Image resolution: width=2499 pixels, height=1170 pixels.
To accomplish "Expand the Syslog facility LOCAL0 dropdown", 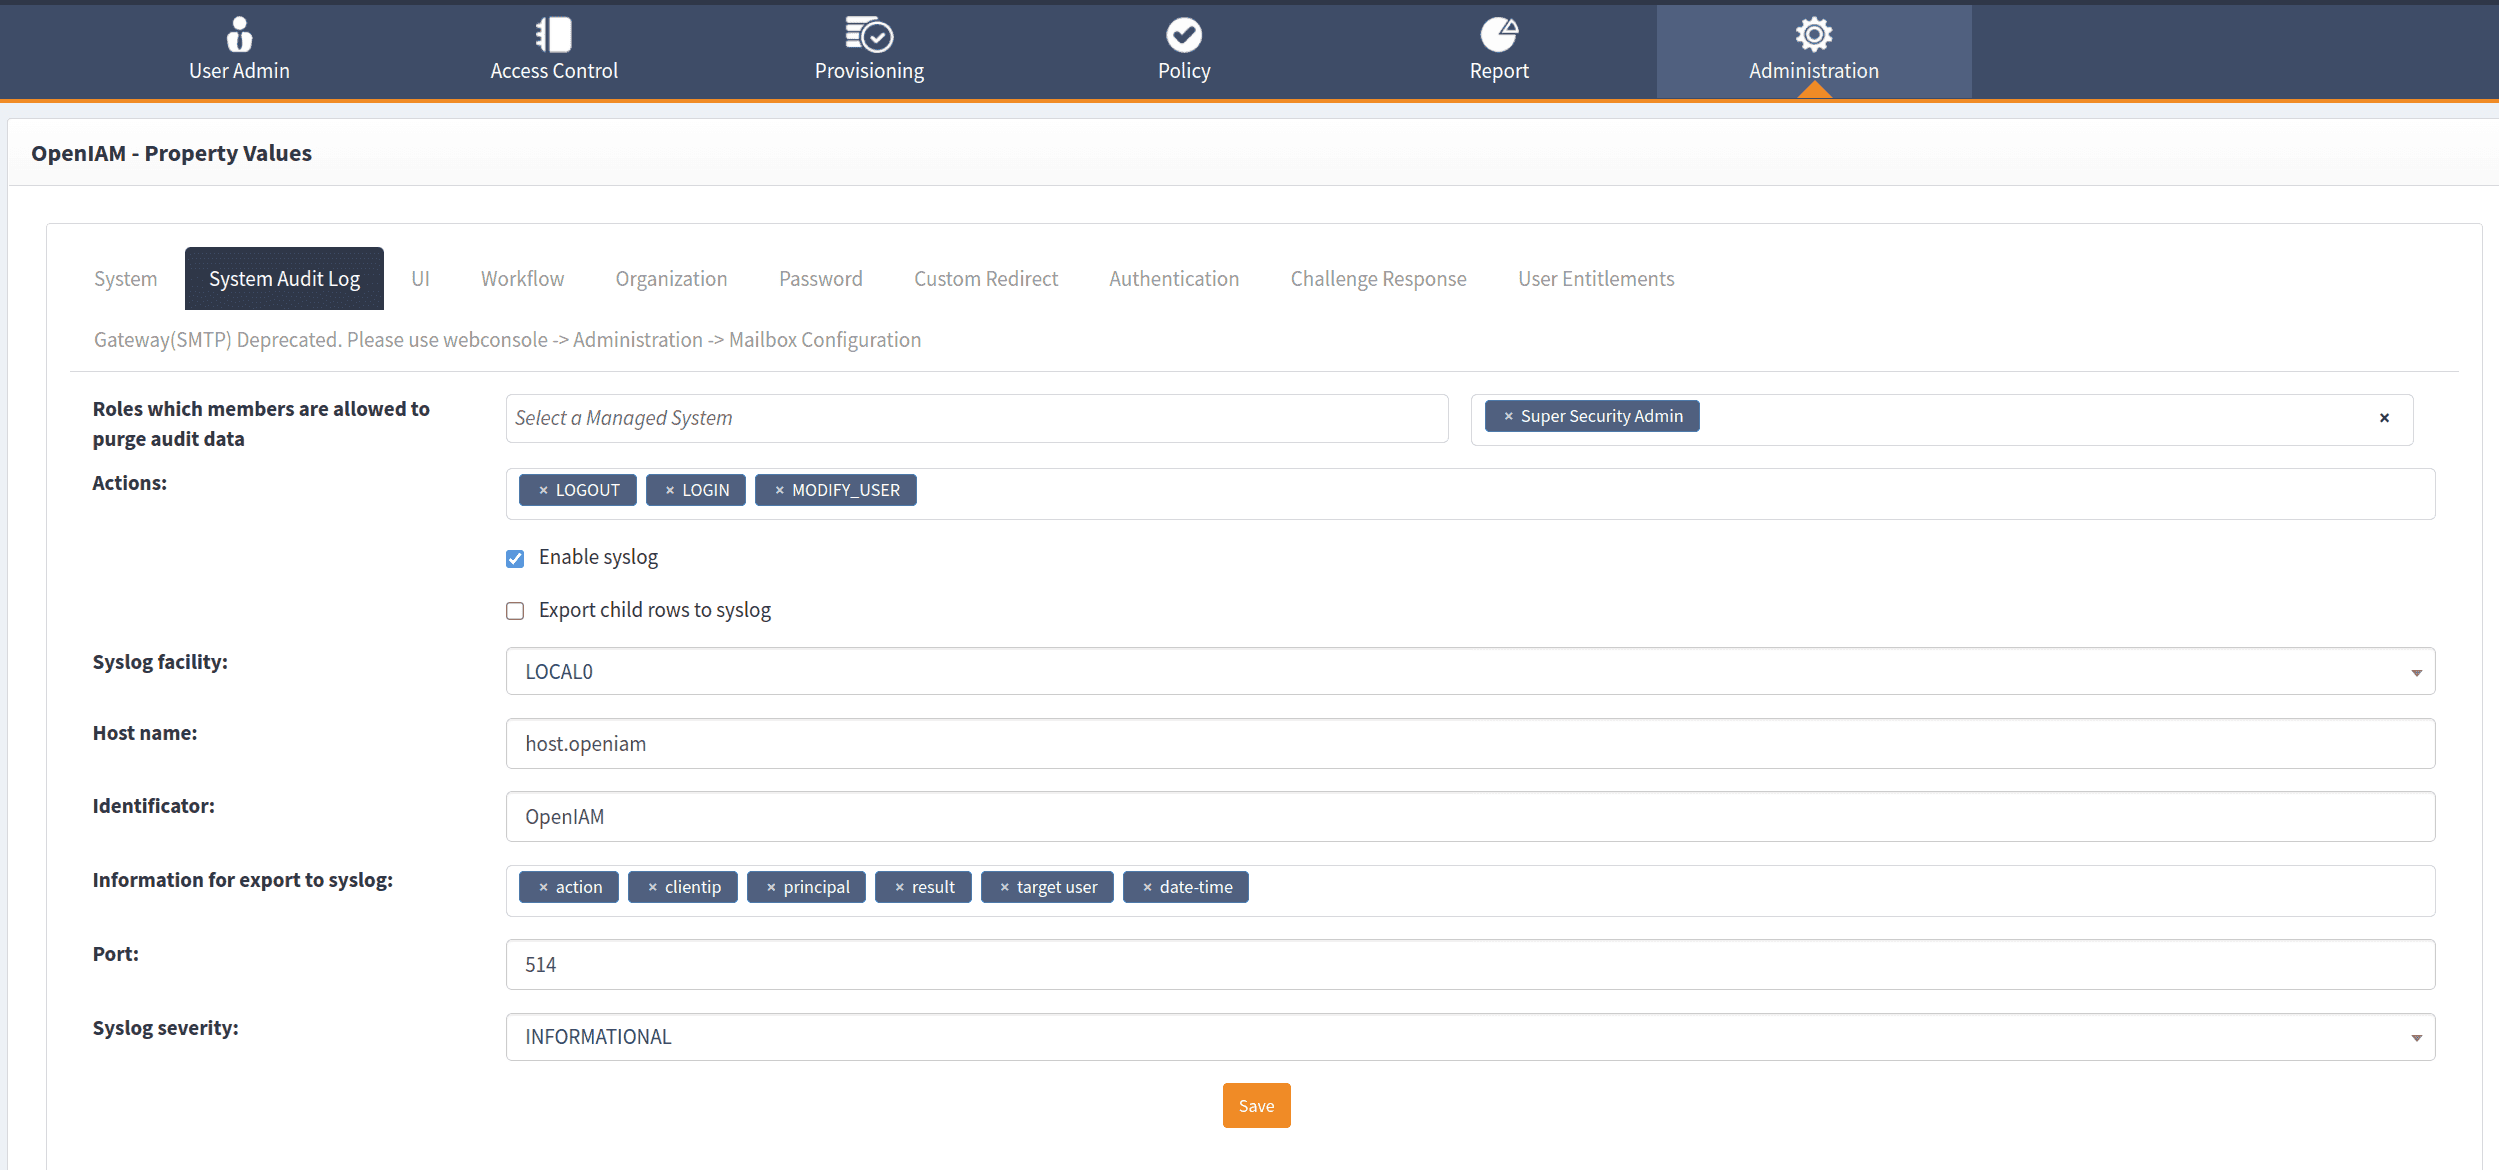I will [x=1470, y=672].
